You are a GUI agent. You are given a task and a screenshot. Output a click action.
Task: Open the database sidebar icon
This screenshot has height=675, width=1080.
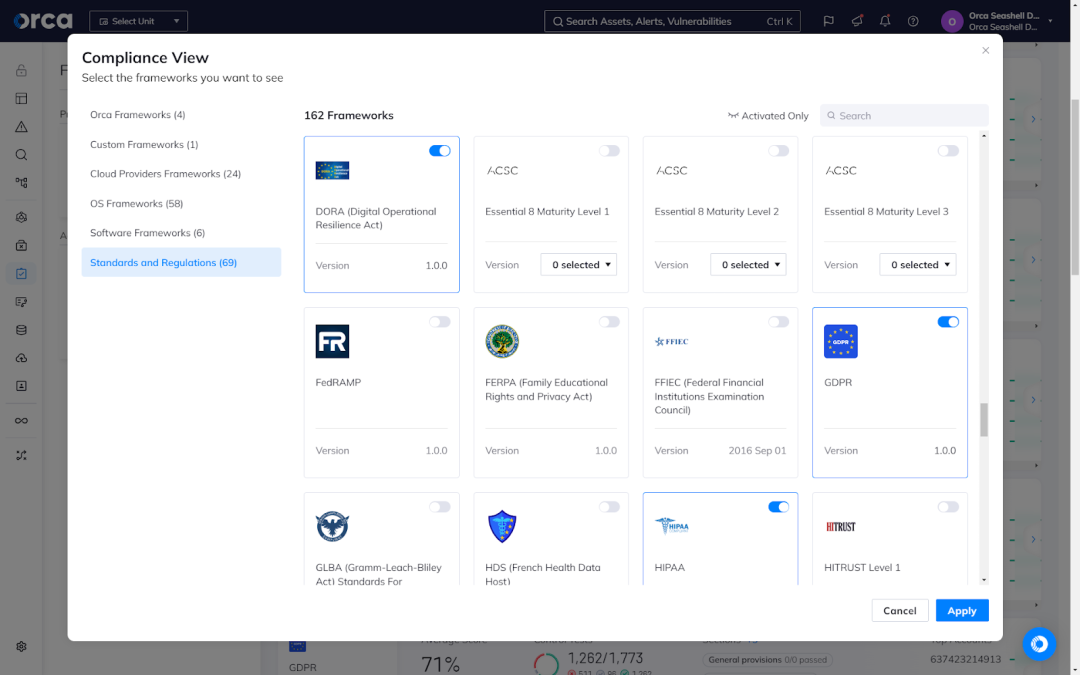21,330
